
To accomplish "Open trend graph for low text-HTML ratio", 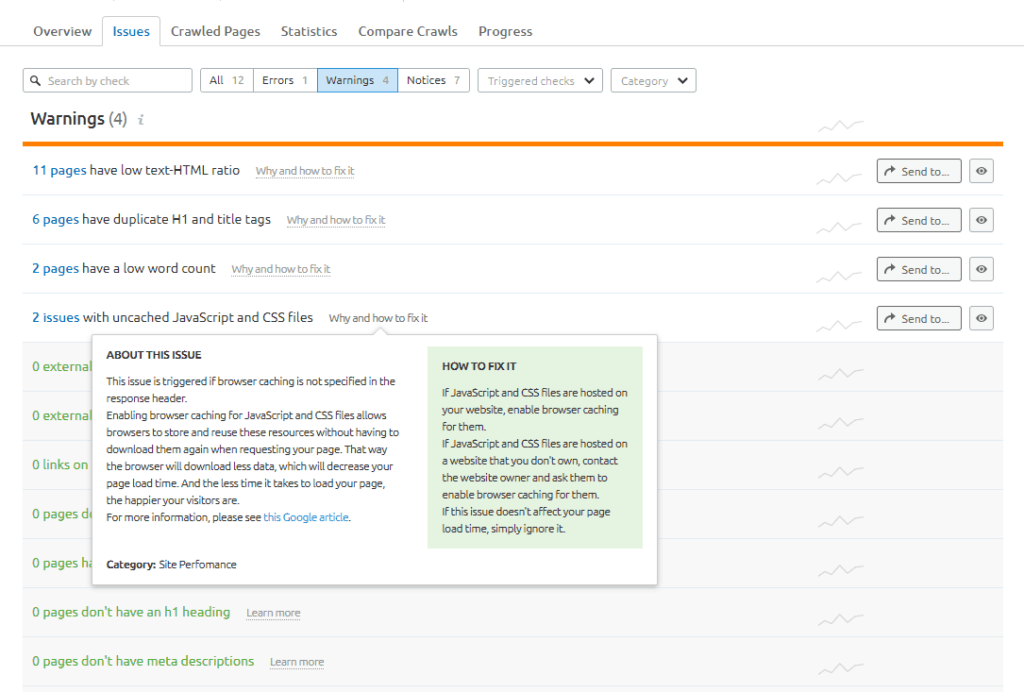I will pos(839,177).
